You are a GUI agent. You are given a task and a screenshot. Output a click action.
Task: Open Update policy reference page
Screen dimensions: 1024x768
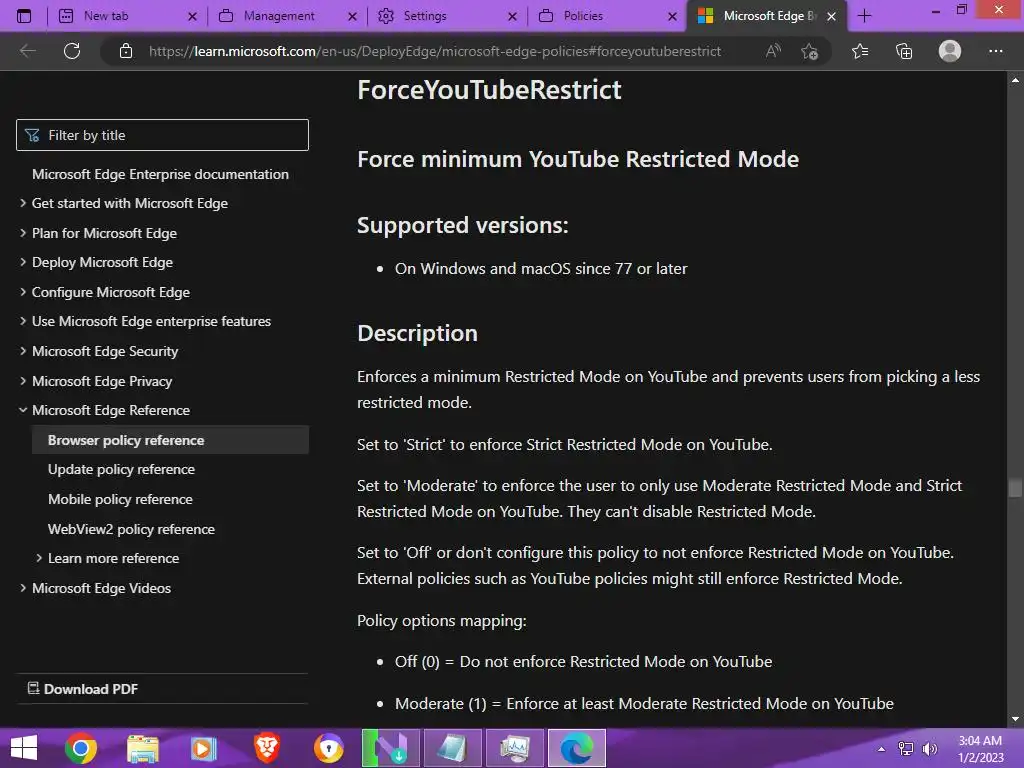(121, 470)
